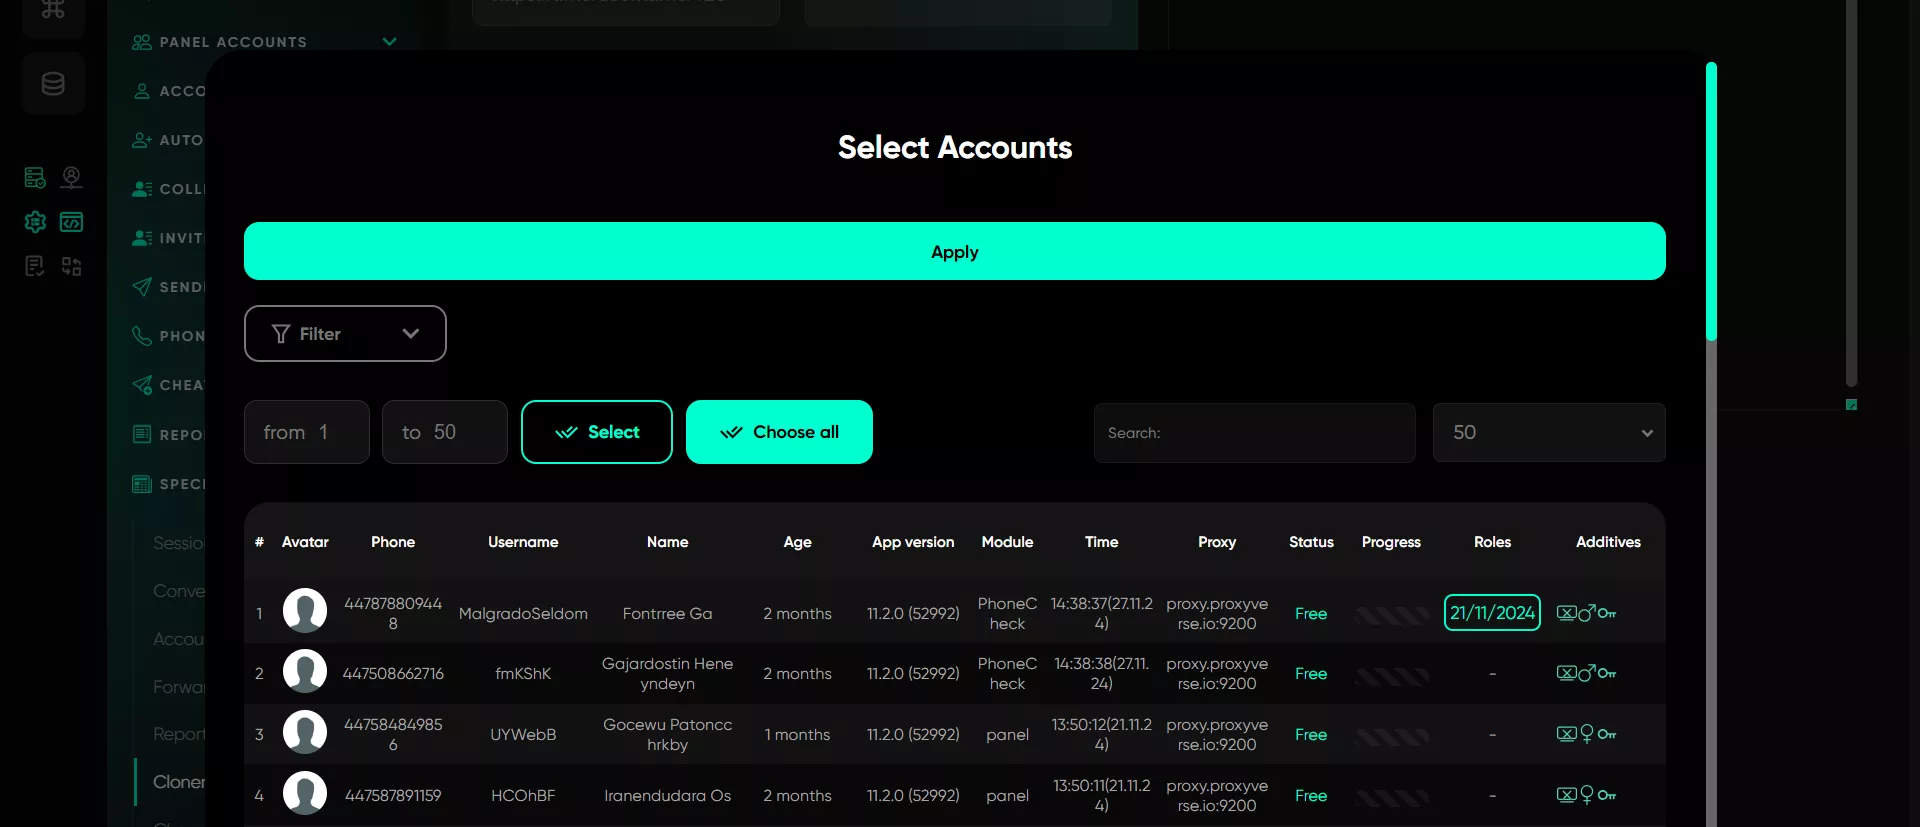Click the modal's teal vertical scrollbar
This screenshot has width=1920, height=827.
[1711, 202]
